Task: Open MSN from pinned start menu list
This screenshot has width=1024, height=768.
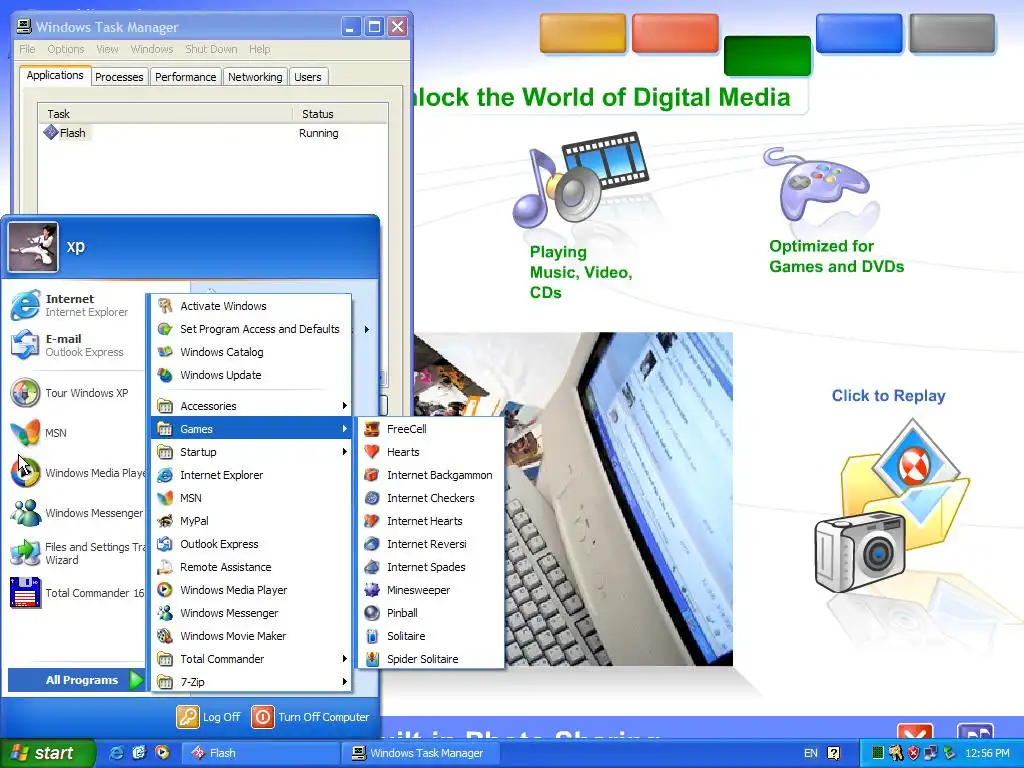Action: pyautogui.click(x=76, y=432)
